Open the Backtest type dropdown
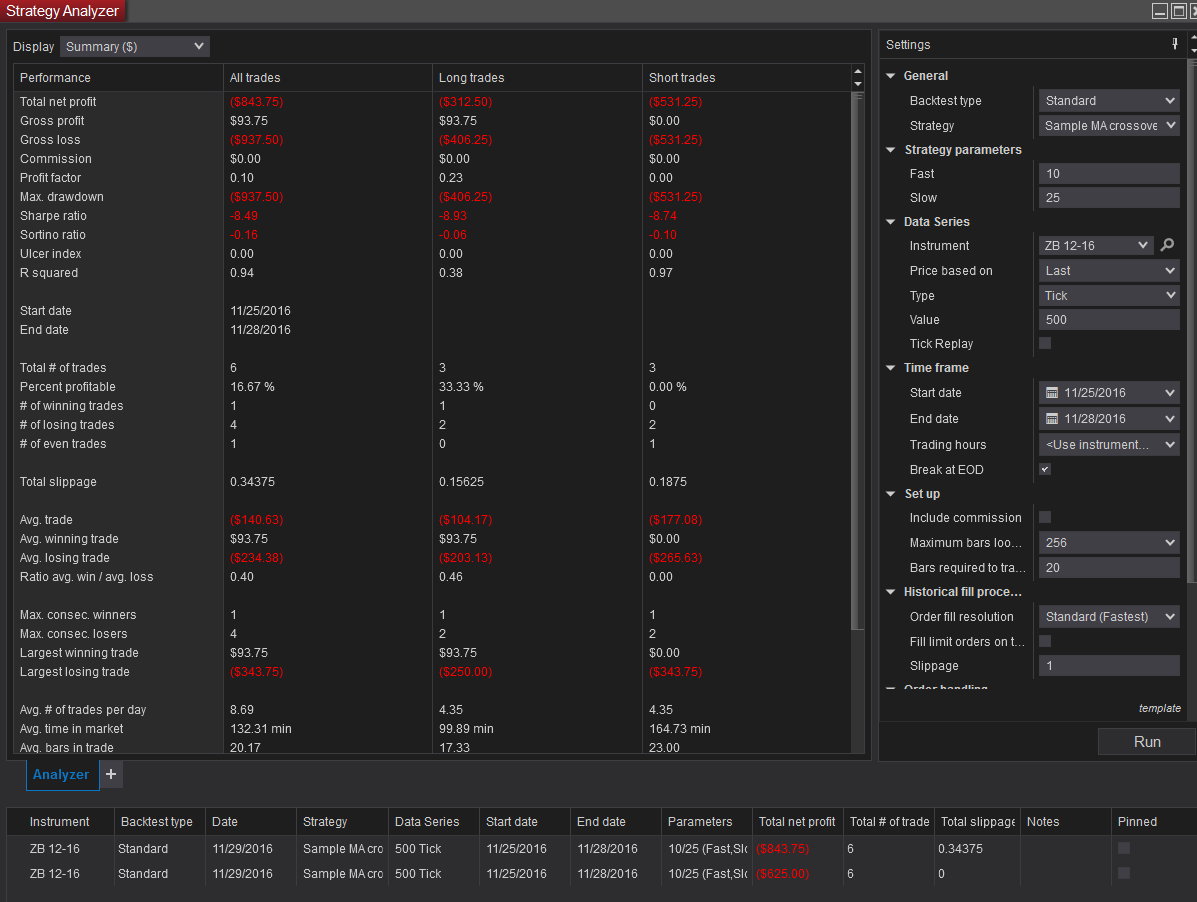This screenshot has height=902, width=1197. 1109,101
